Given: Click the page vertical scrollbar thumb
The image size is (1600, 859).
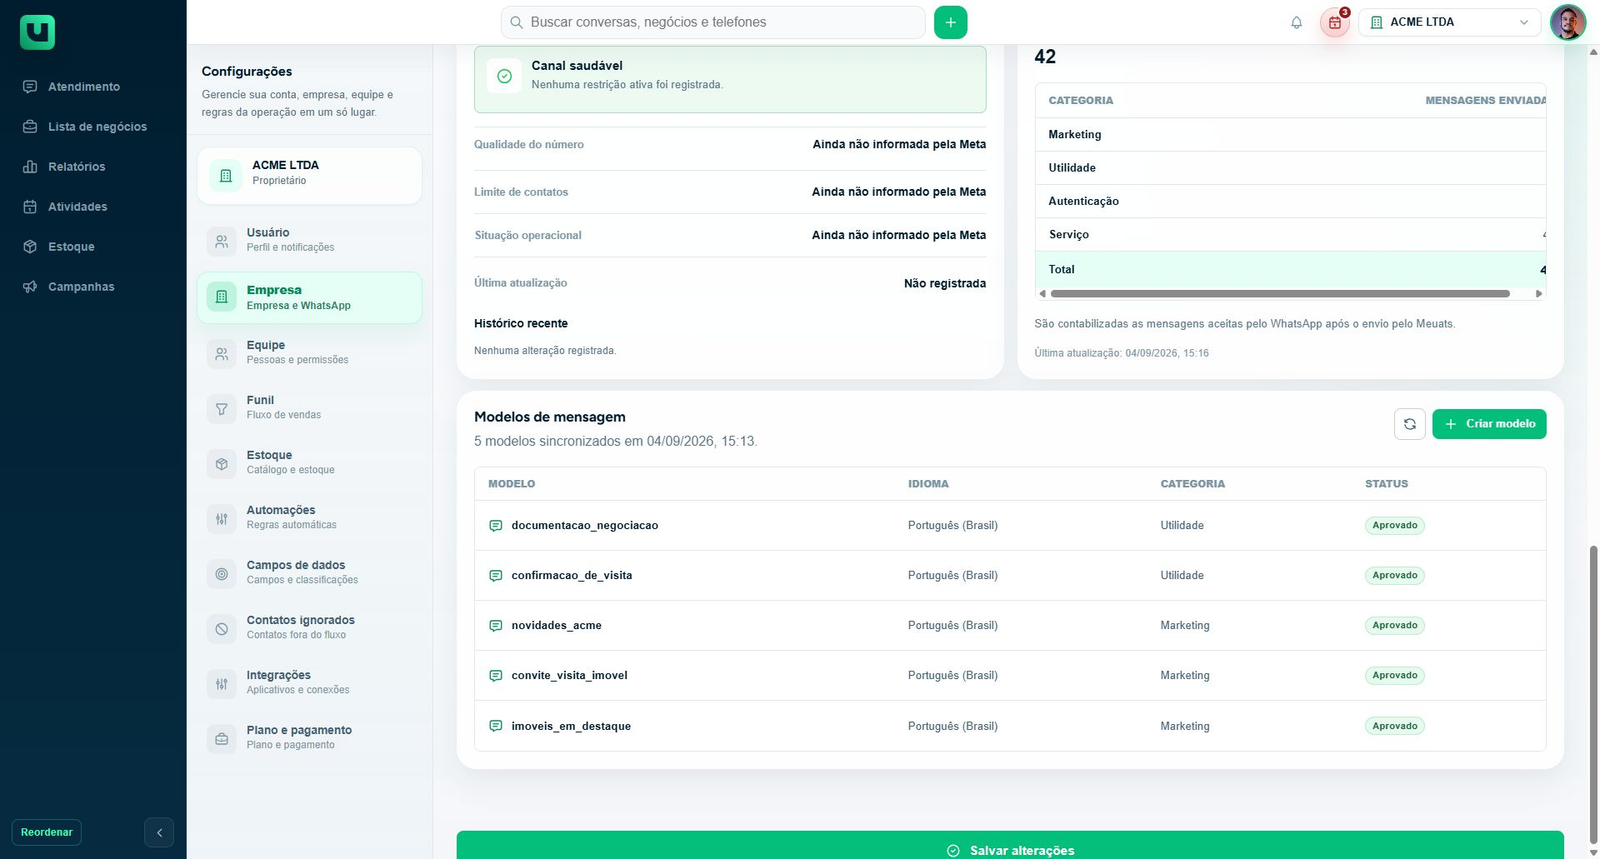Looking at the screenshot, I should [x=1594, y=695].
